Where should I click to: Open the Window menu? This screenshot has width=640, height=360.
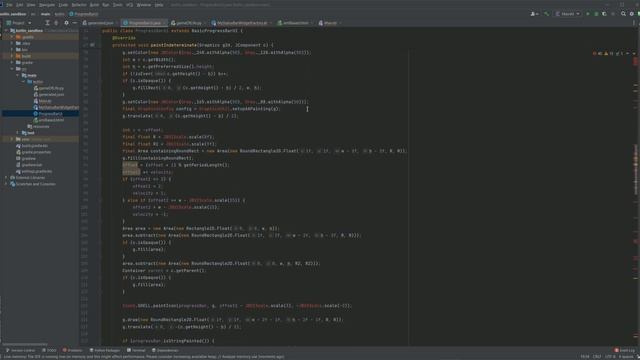click(x=144, y=5)
